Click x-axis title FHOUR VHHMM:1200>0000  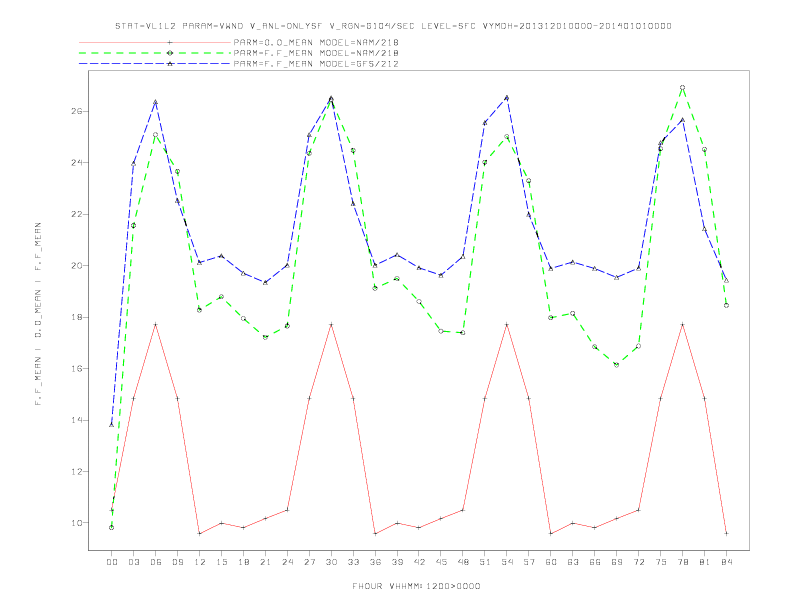pyautogui.click(x=416, y=586)
